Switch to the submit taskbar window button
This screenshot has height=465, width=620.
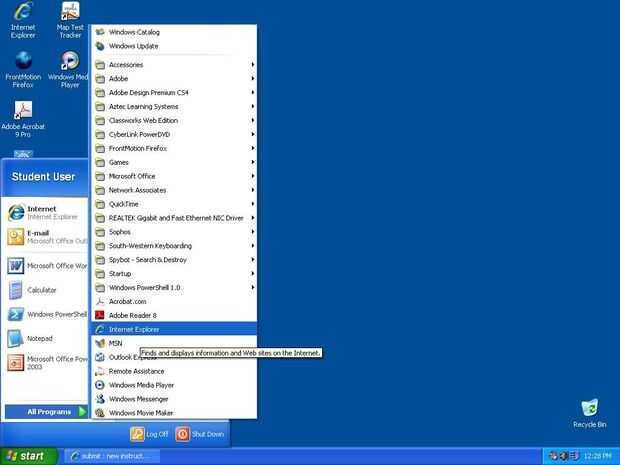112,456
